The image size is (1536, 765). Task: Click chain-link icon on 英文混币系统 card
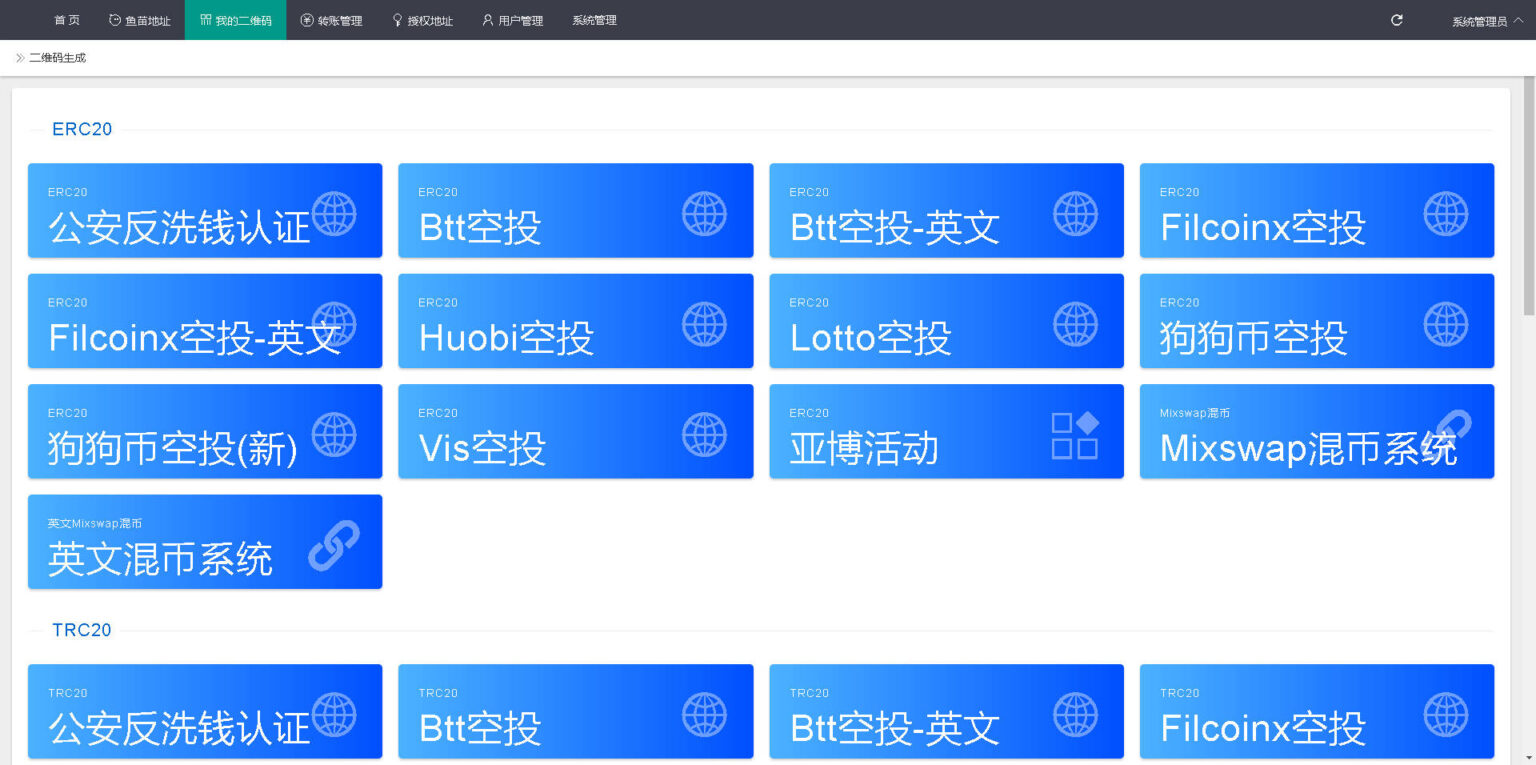click(333, 546)
